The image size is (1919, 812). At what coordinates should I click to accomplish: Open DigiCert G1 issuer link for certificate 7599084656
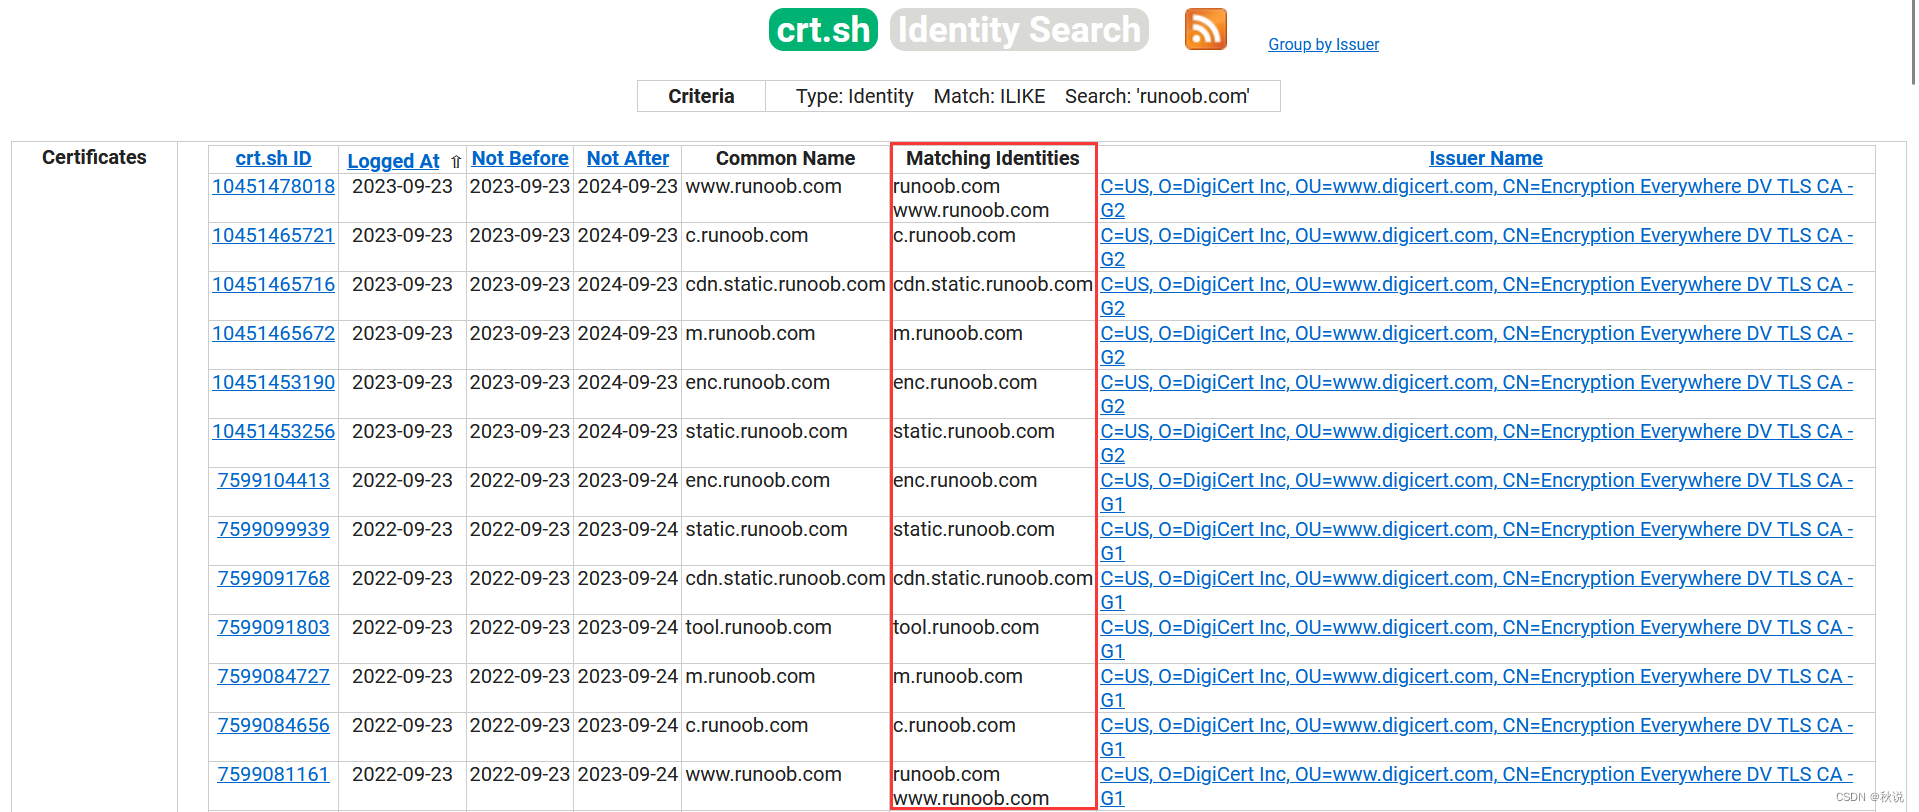(1477, 726)
